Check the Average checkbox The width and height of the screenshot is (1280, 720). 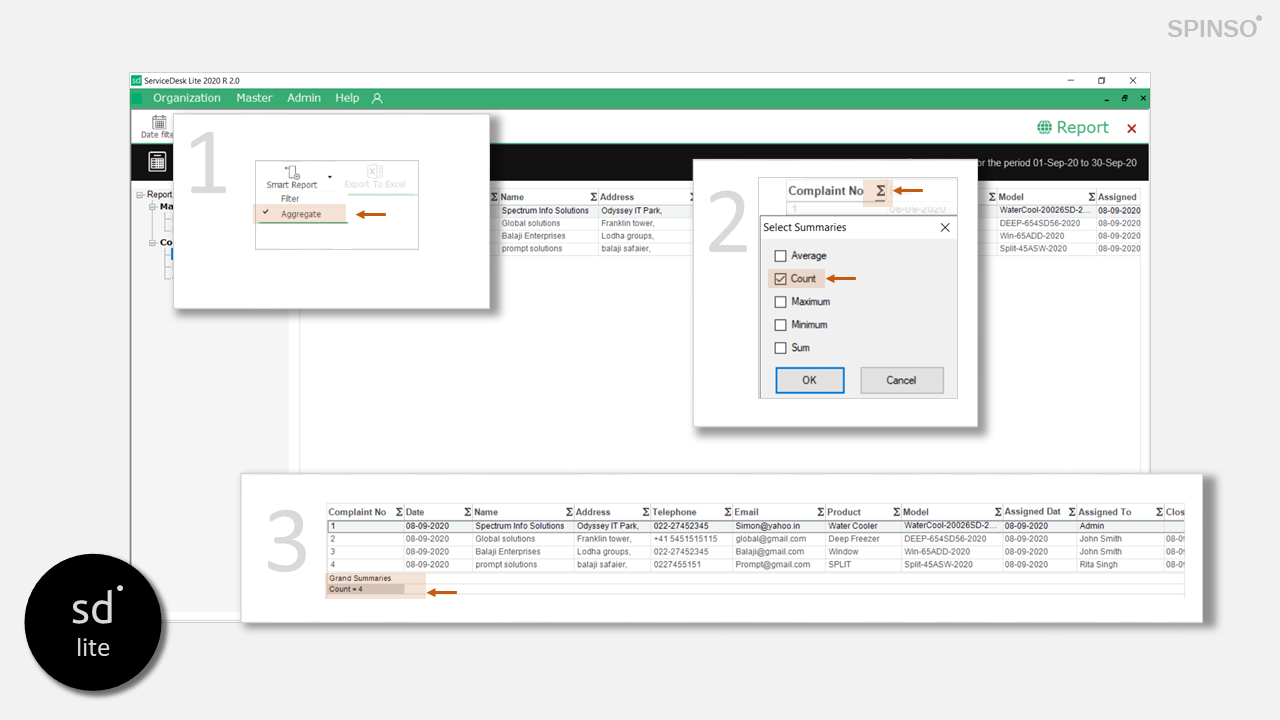(x=781, y=256)
